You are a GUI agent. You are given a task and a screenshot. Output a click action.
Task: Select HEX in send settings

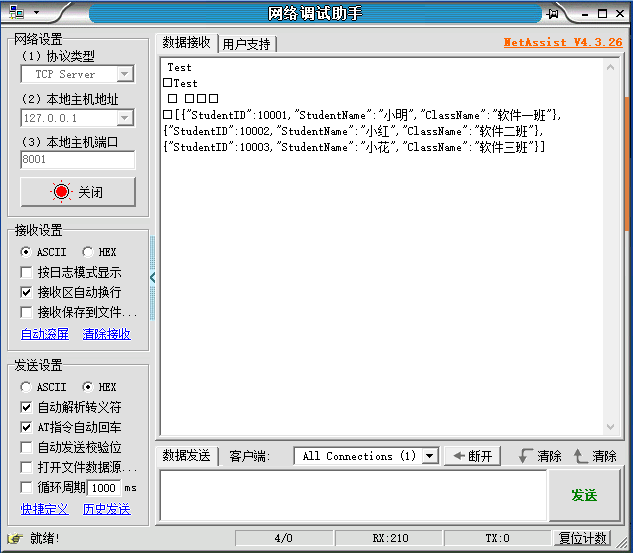pyautogui.click(x=99, y=387)
